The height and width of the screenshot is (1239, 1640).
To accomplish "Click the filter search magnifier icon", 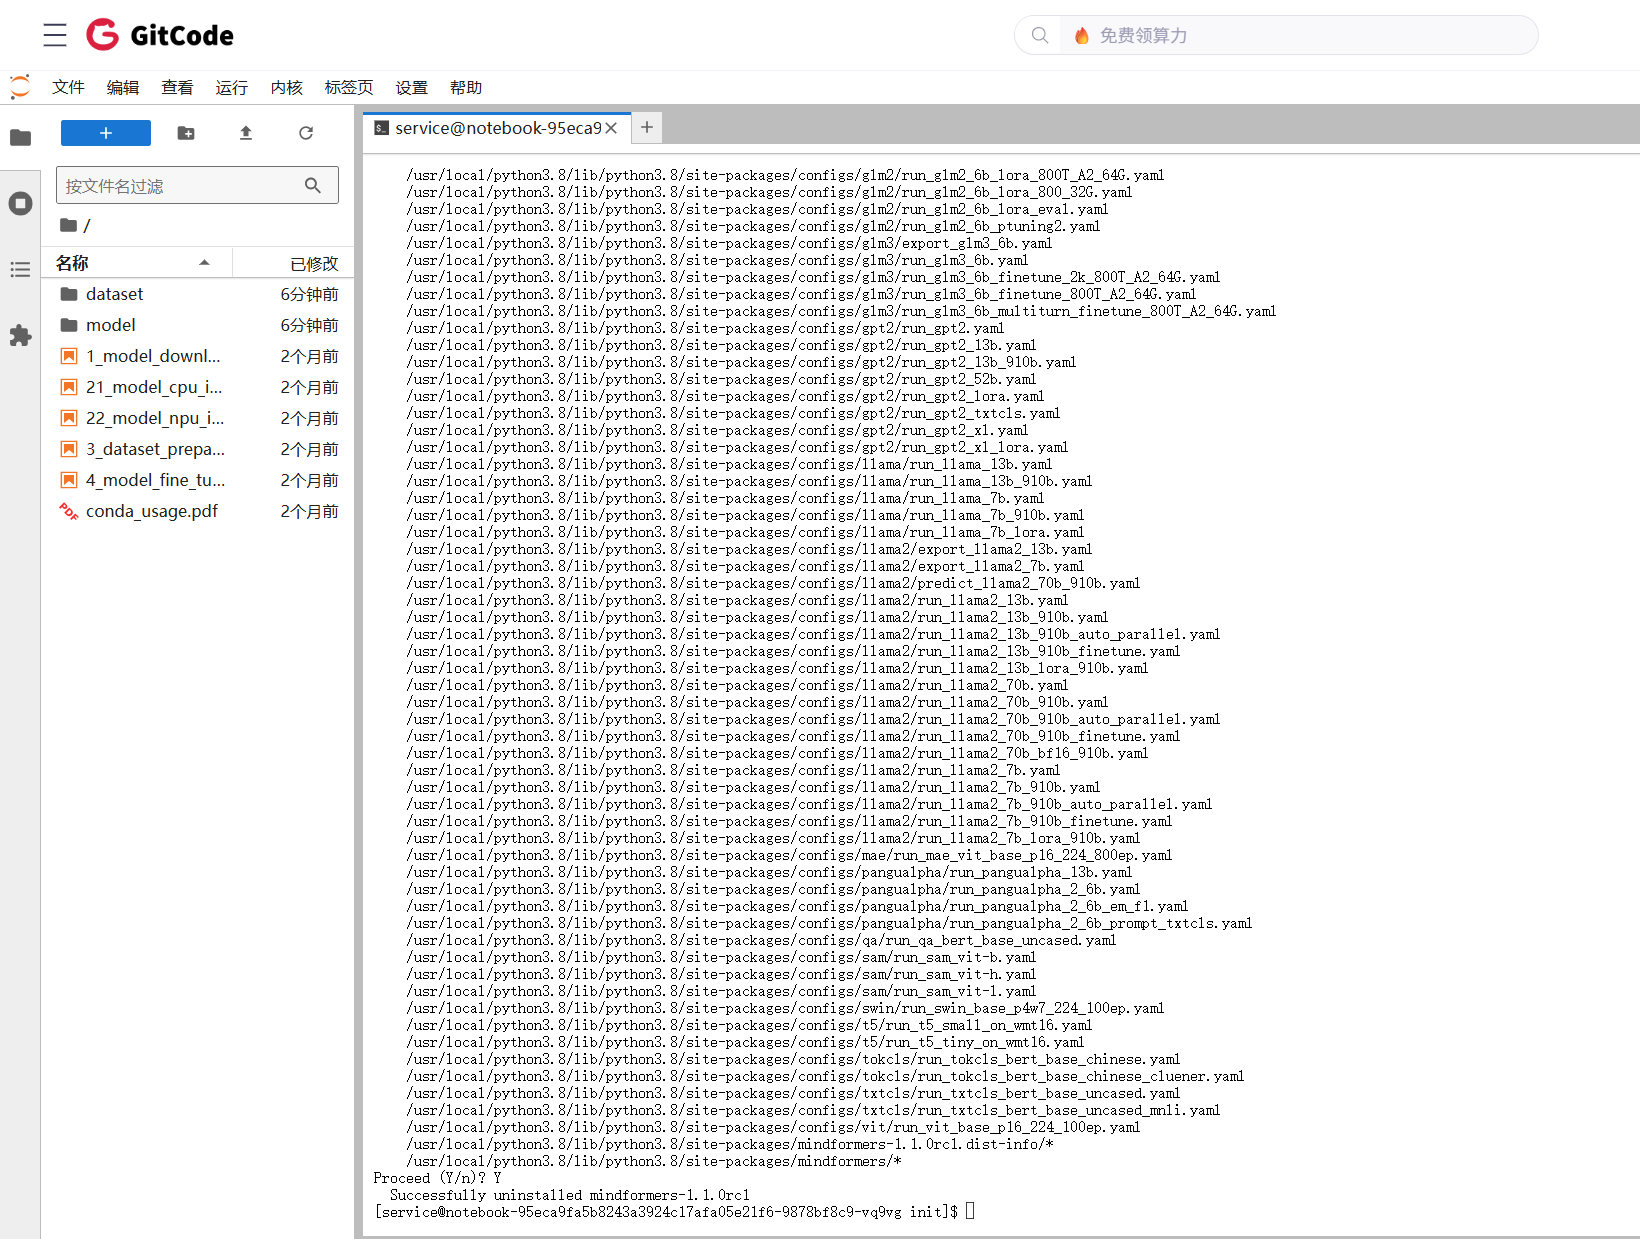I will [x=313, y=185].
